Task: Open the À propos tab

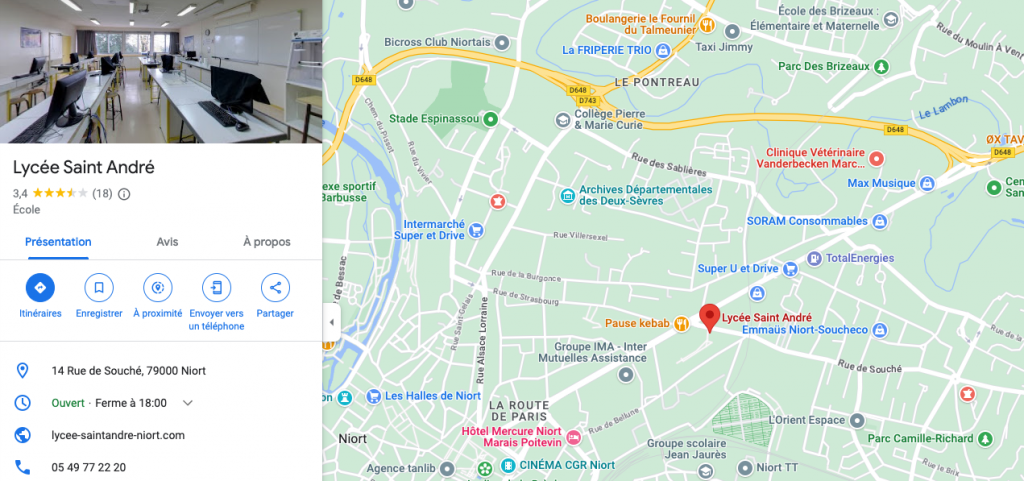Action: click(x=267, y=241)
